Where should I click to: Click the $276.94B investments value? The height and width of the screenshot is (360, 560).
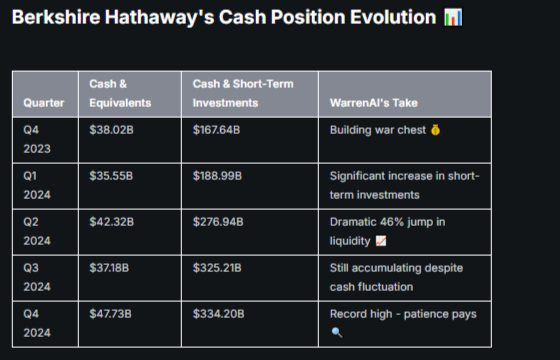[x=218, y=222]
